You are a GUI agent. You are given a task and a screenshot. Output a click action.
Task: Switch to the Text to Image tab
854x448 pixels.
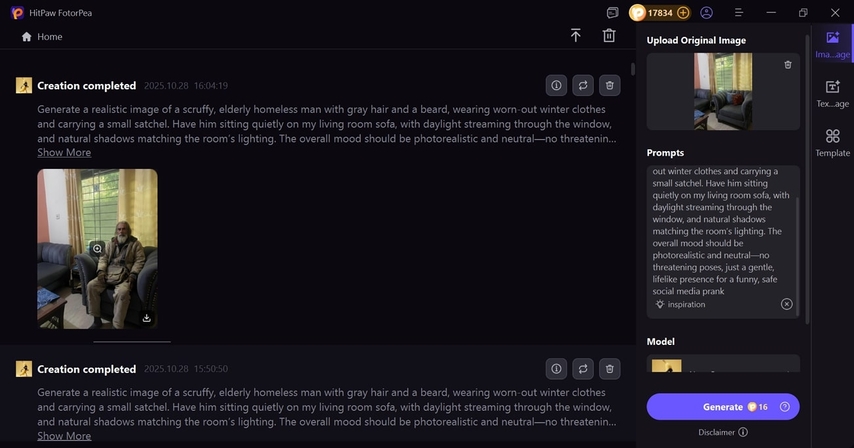click(832, 94)
